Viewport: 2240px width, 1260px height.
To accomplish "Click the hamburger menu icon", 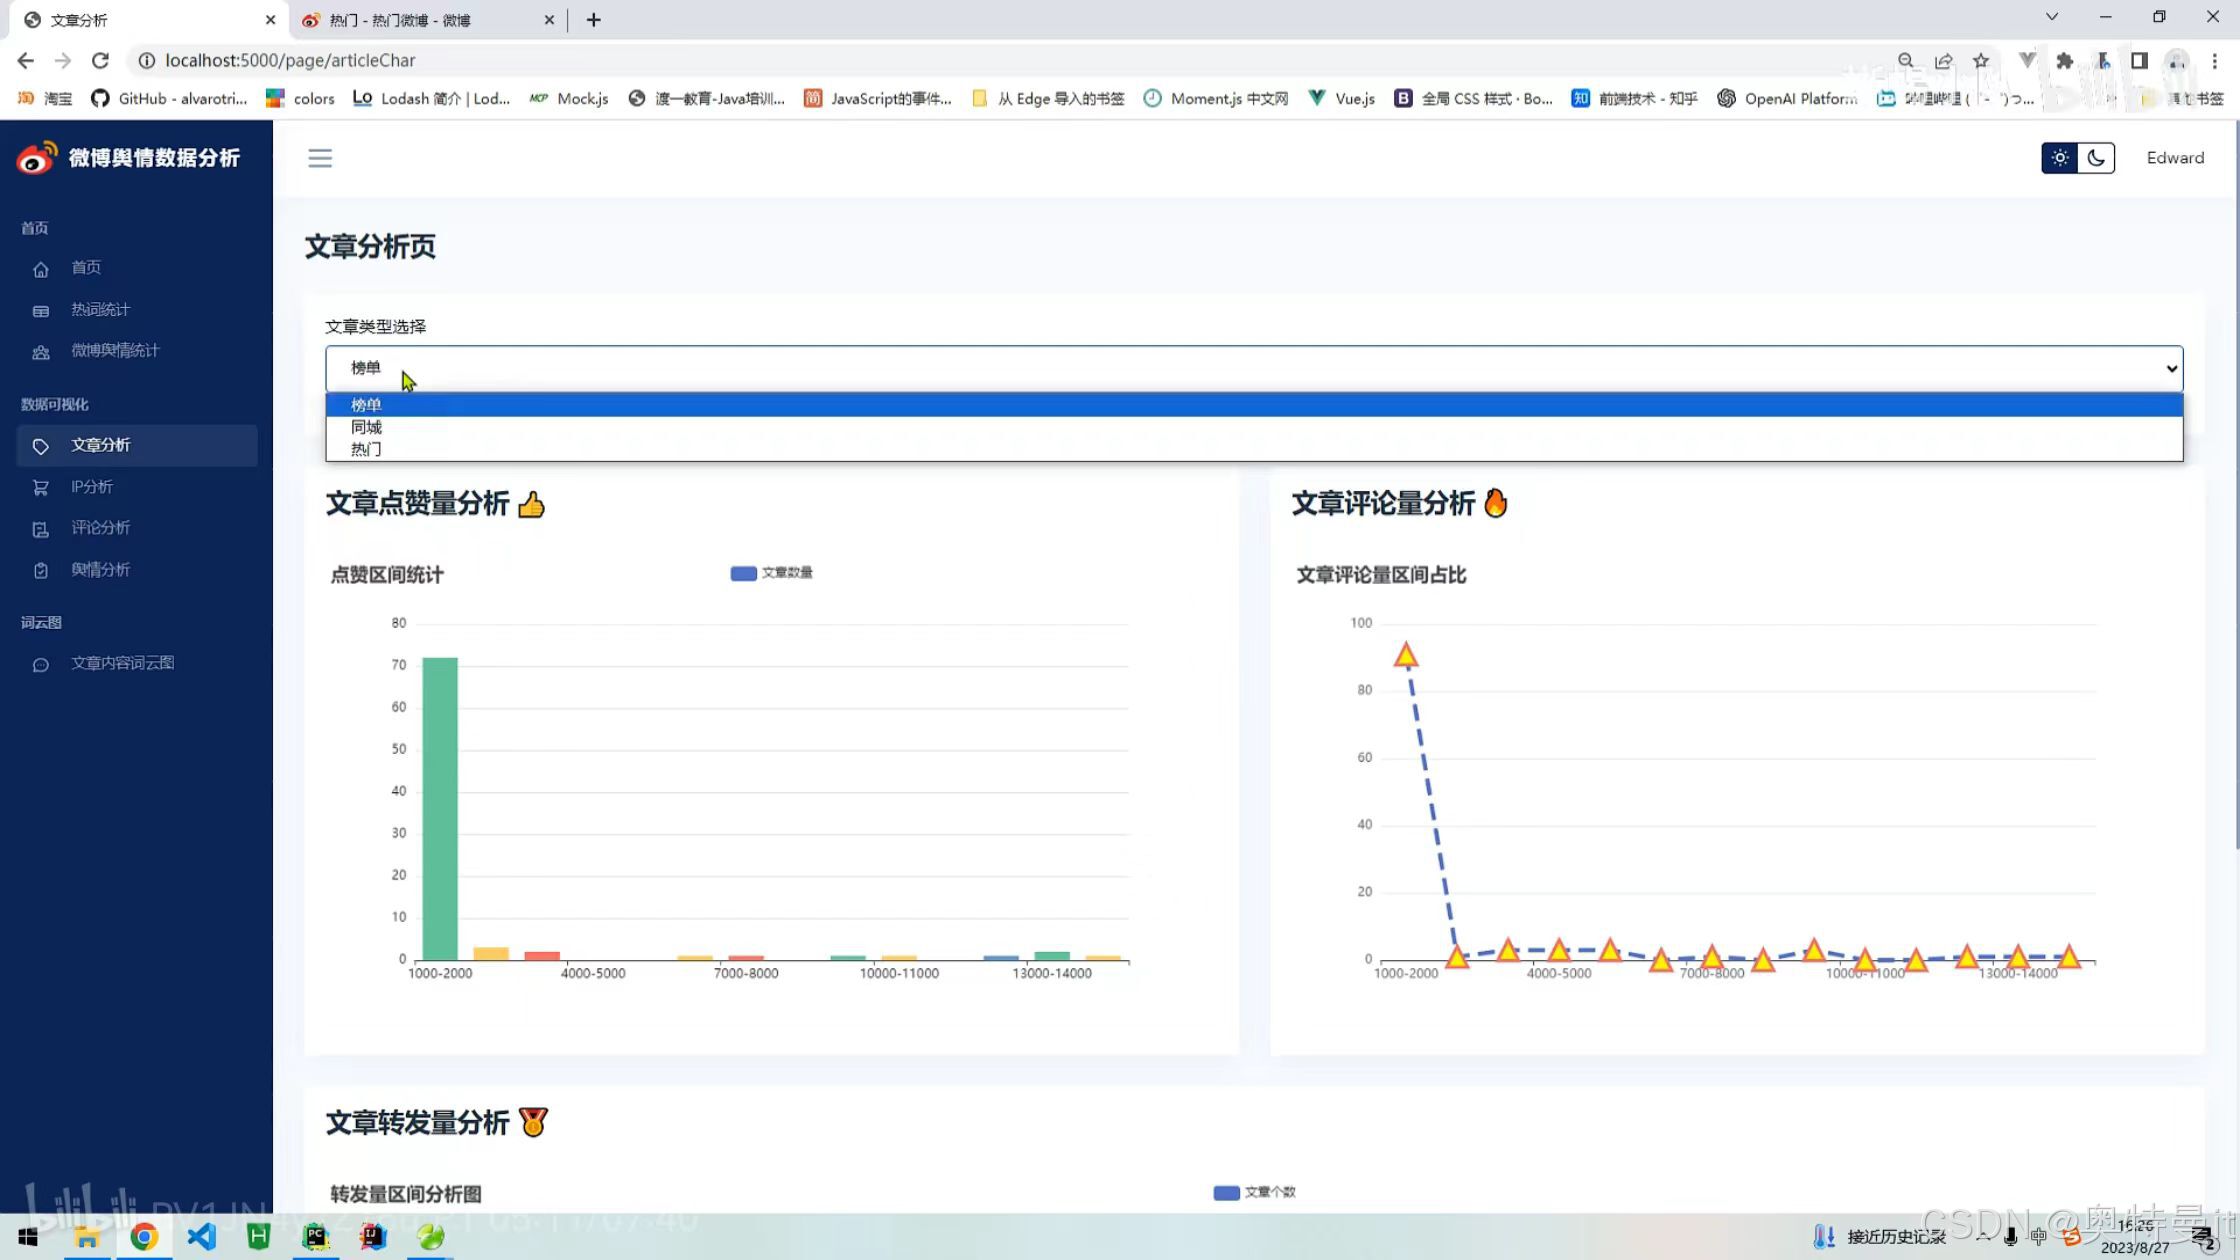I will click(x=320, y=158).
